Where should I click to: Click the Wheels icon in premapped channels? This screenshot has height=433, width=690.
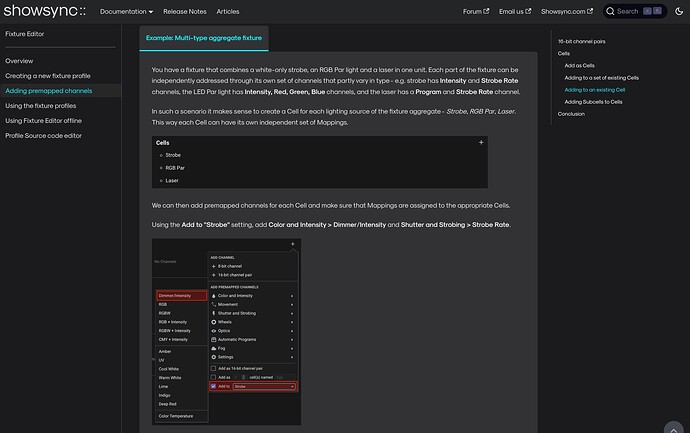pos(213,322)
